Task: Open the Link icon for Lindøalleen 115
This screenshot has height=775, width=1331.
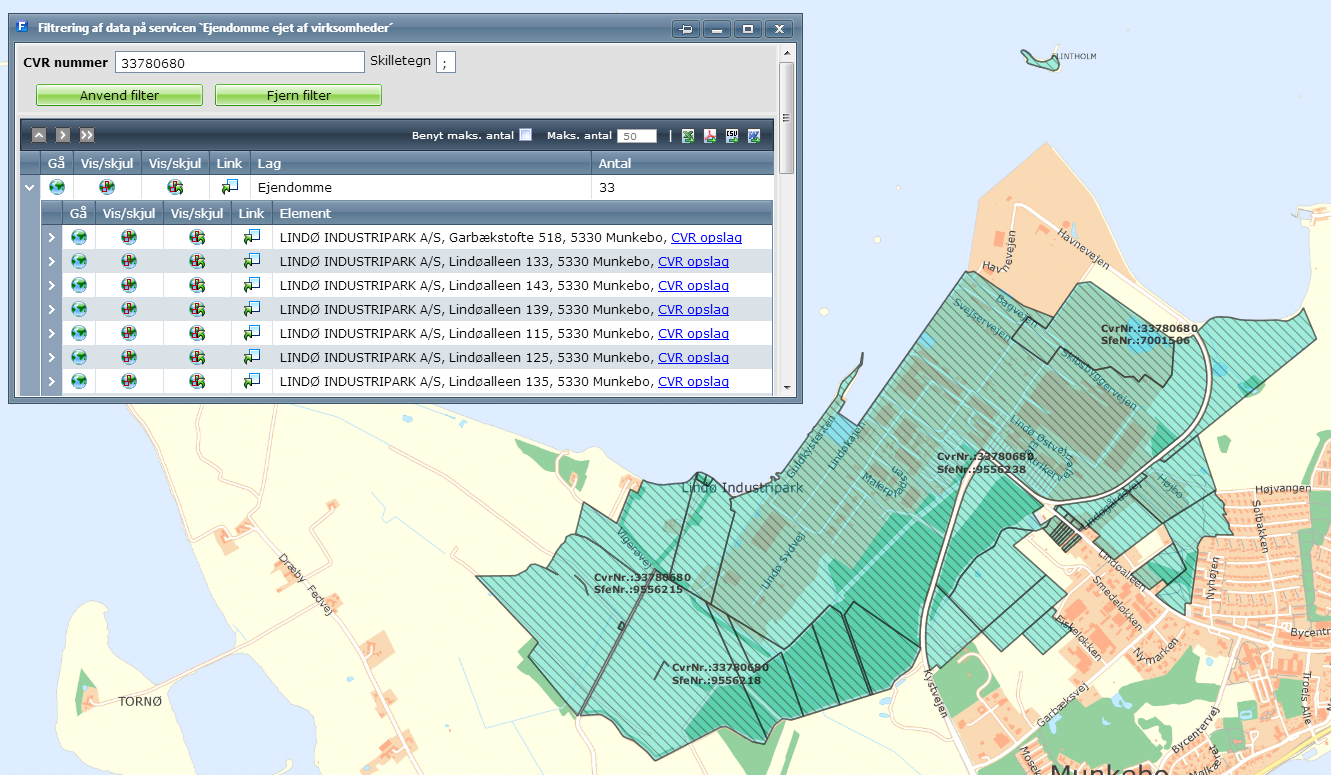Action: click(252, 333)
